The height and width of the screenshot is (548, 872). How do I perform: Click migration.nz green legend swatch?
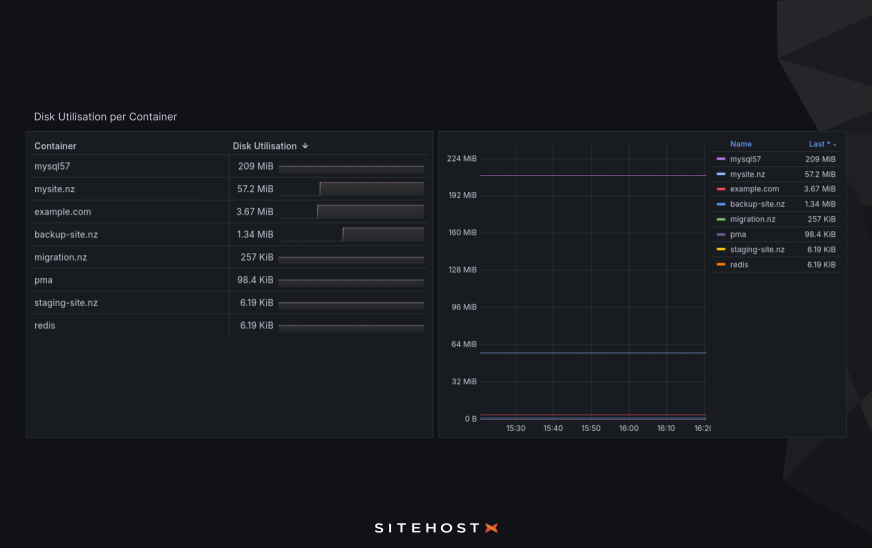coord(721,219)
